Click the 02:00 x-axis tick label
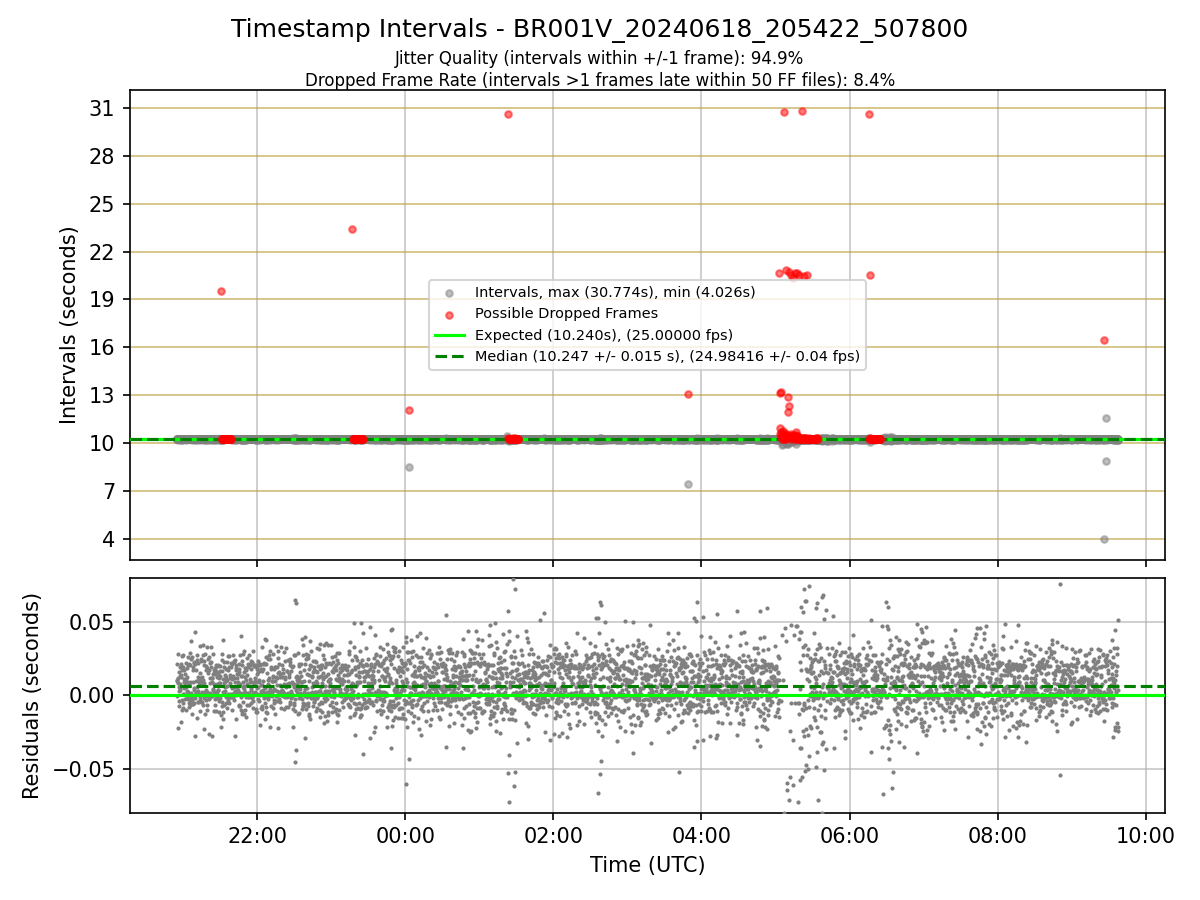This screenshot has height=900, width=1200. (x=553, y=834)
